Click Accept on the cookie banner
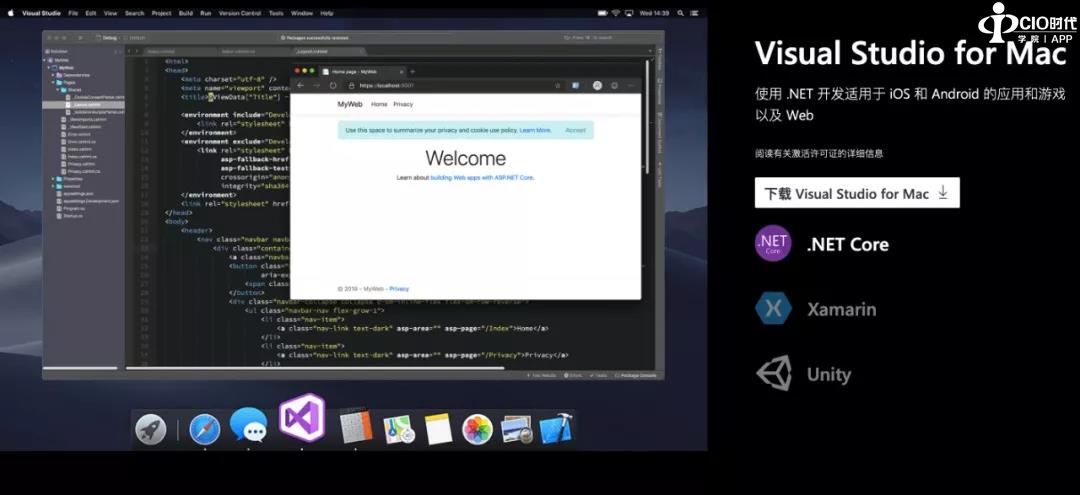Screen dimensions: 1080x495 pos(575,130)
